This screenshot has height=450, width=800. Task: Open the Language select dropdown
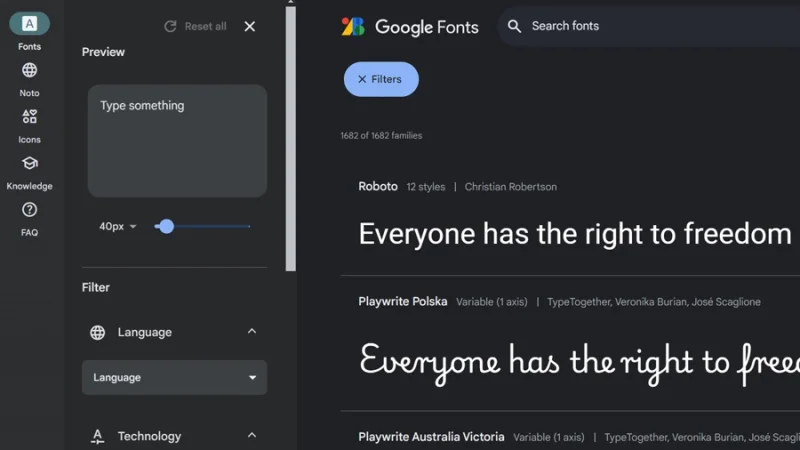click(x=174, y=378)
